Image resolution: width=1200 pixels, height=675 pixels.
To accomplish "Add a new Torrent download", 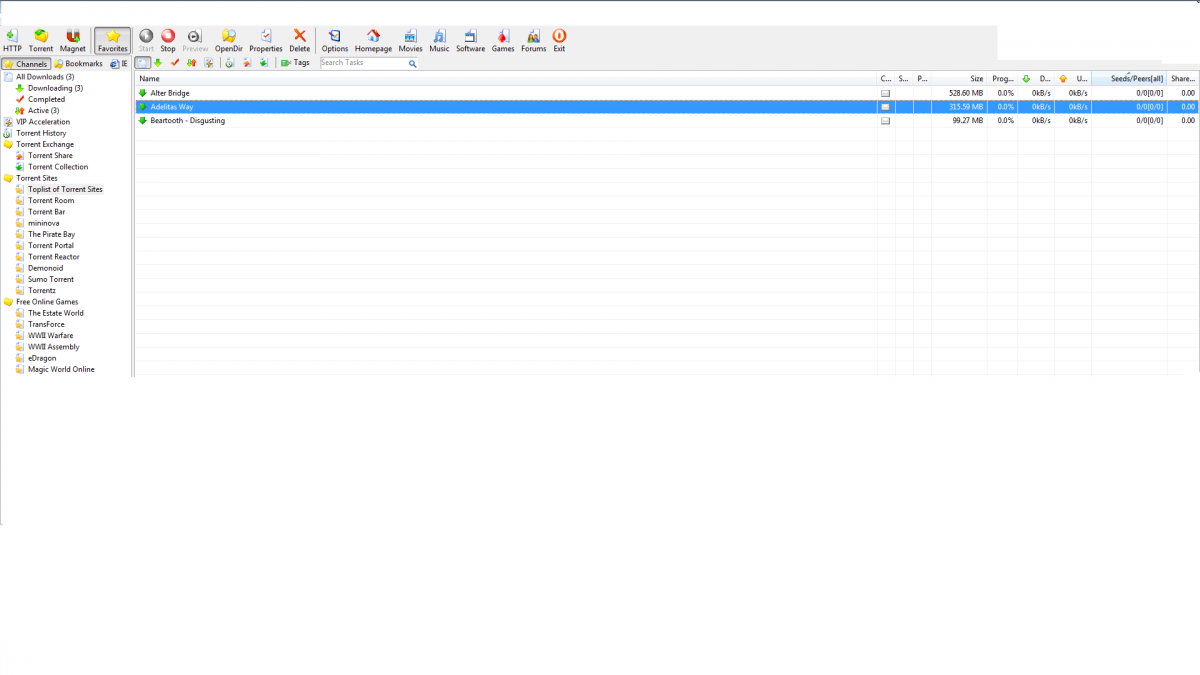I will pyautogui.click(x=41, y=40).
